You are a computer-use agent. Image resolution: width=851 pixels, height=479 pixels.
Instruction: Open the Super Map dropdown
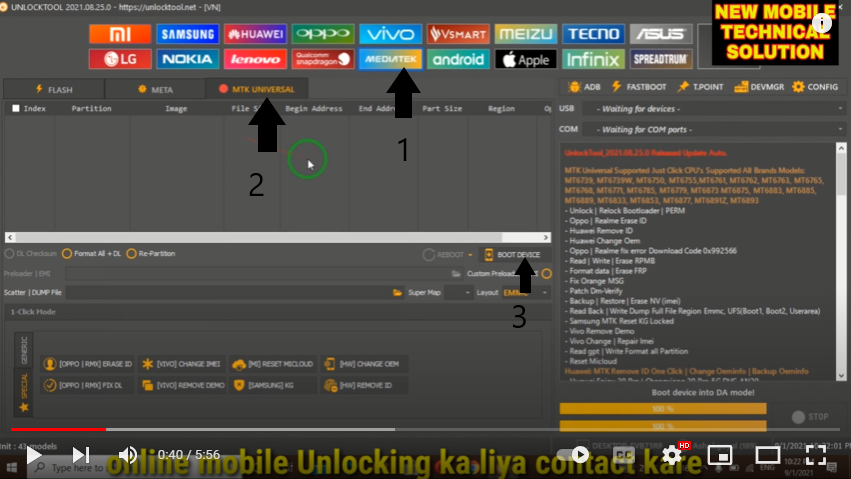[x=458, y=292]
